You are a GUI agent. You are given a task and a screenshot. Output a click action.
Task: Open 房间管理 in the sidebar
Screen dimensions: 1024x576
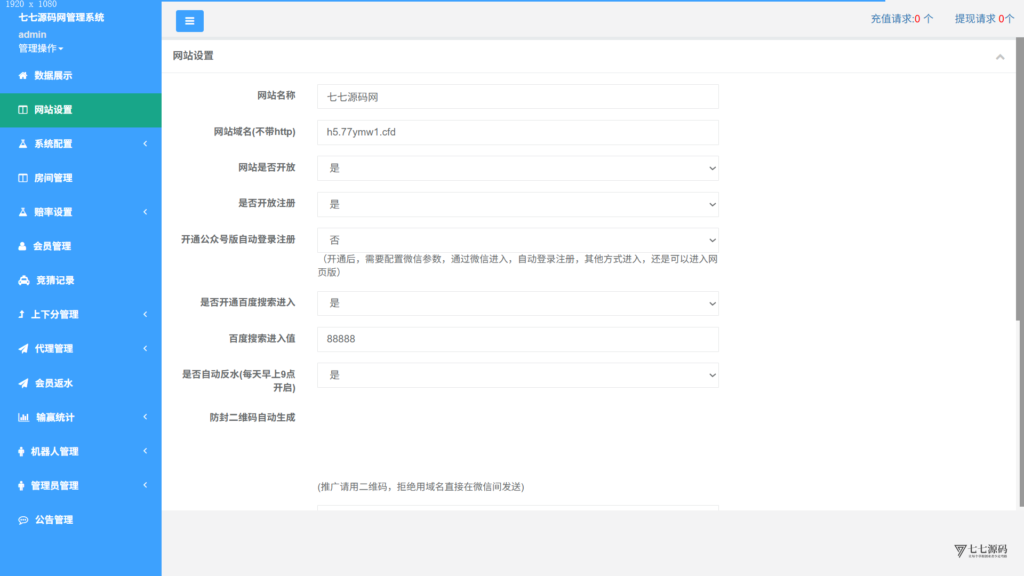point(81,178)
